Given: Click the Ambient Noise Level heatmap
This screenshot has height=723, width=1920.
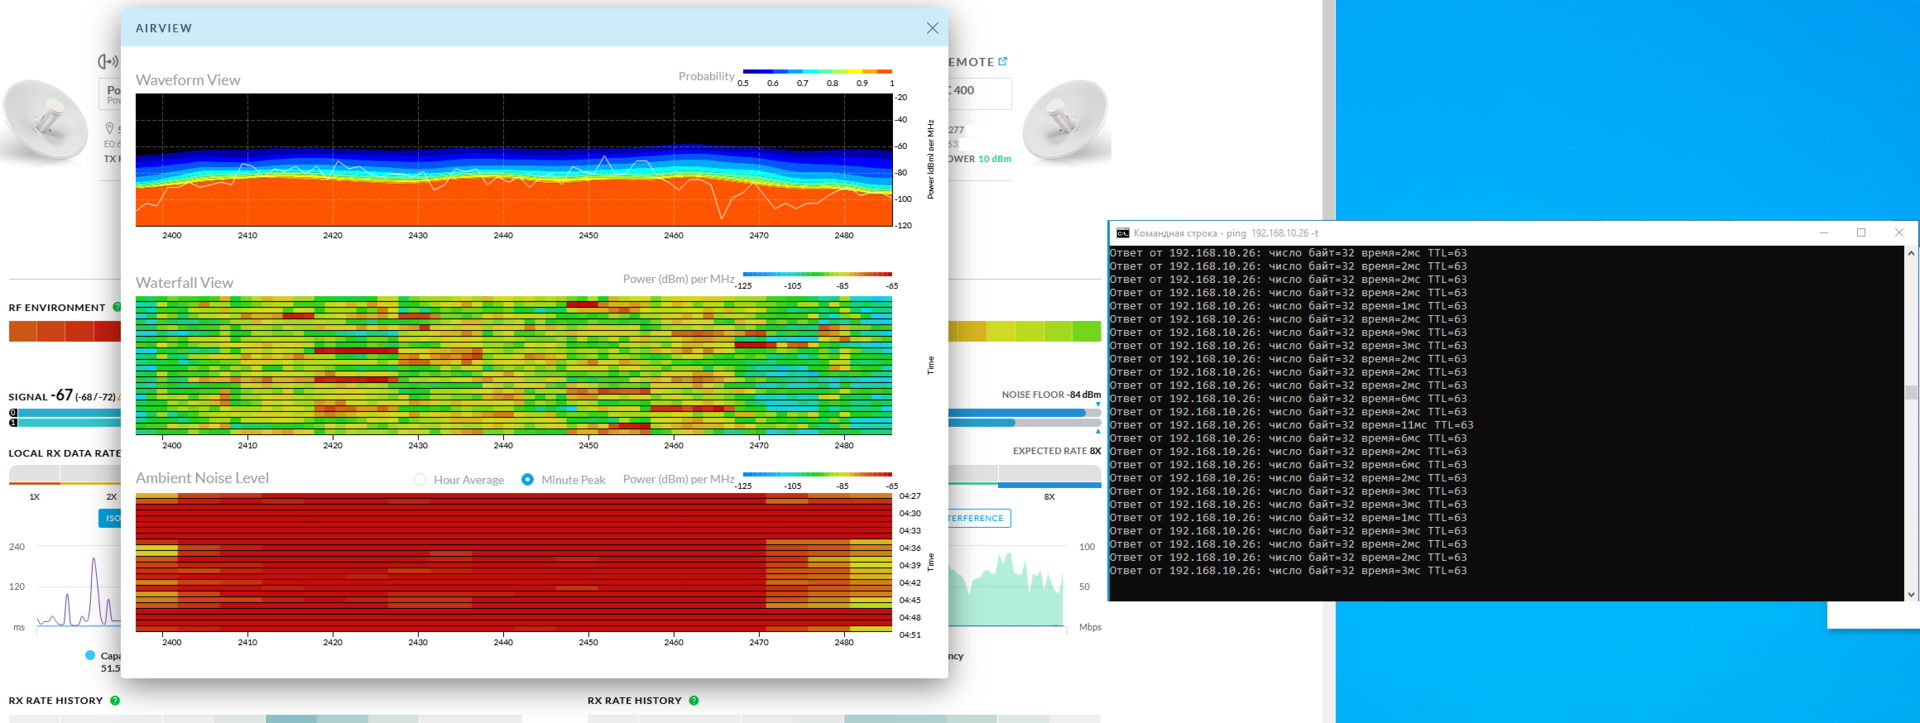Looking at the screenshot, I should 513,562.
